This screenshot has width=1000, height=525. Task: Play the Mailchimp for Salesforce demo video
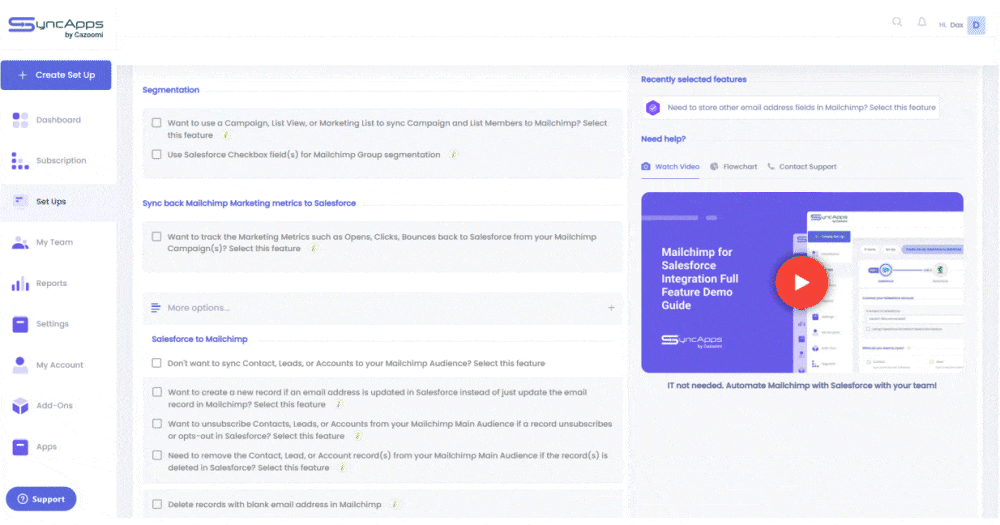(x=802, y=283)
